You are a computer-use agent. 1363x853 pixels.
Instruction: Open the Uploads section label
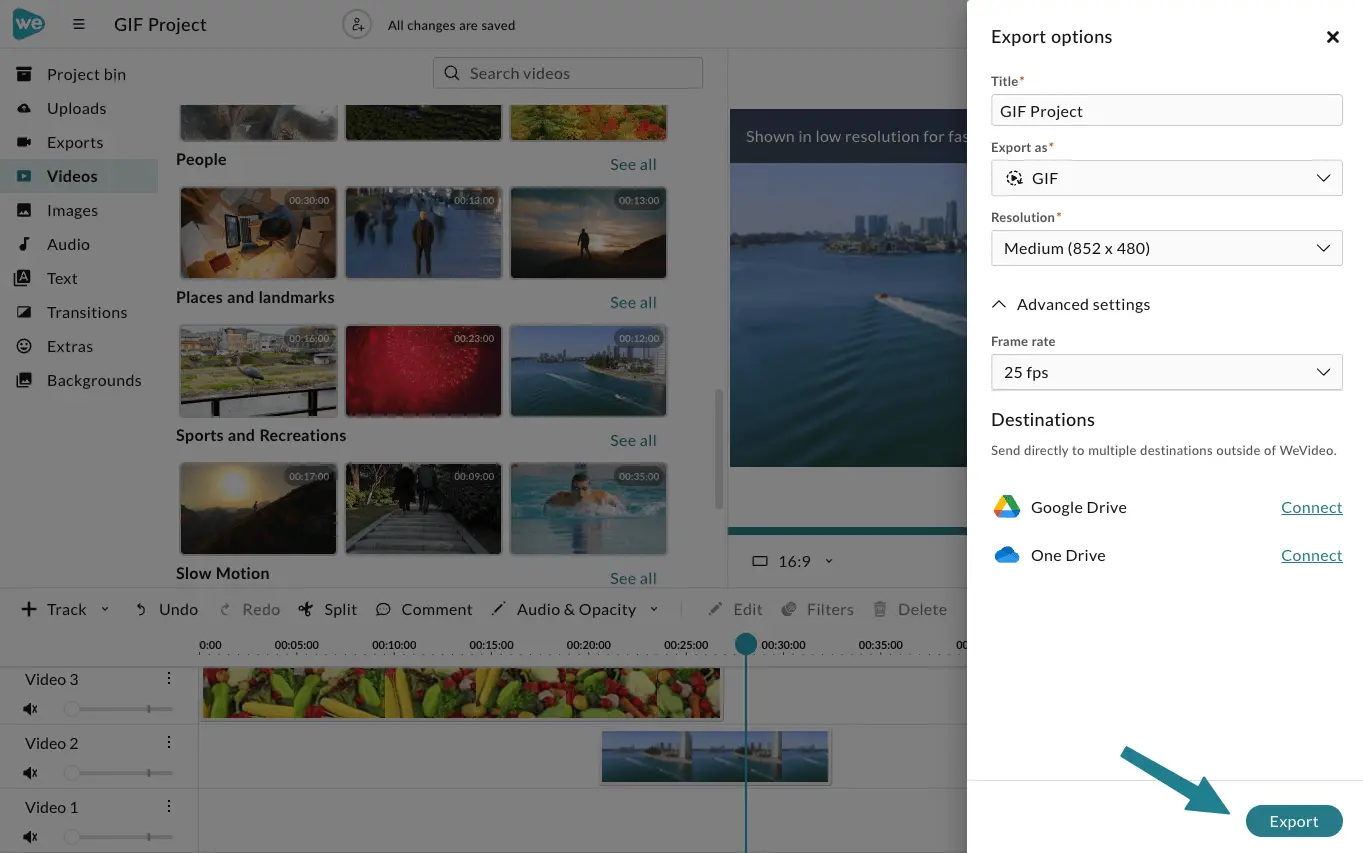tap(76, 108)
